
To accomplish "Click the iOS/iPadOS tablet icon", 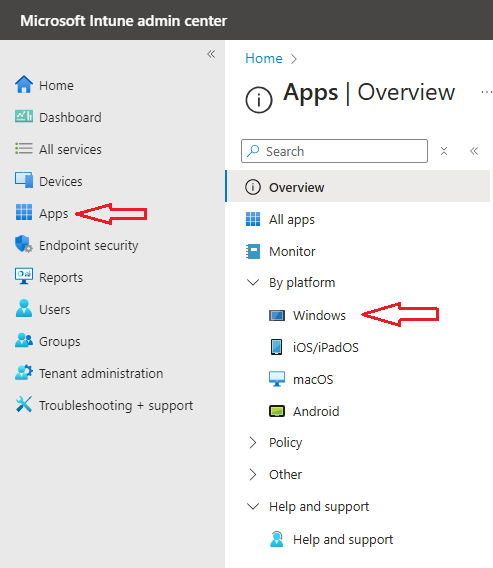I will point(276,347).
